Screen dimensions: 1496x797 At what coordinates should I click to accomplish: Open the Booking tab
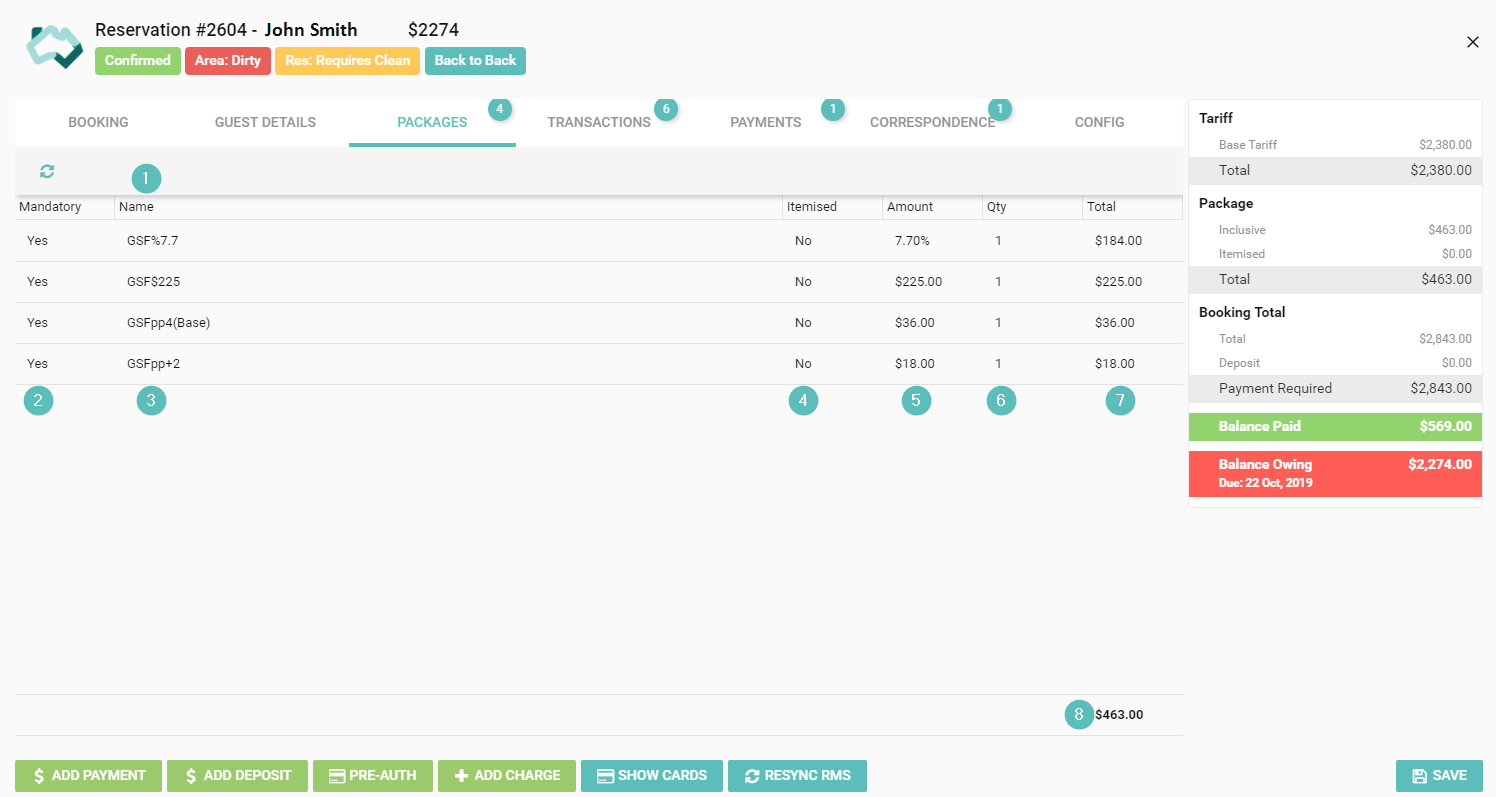[x=98, y=123]
